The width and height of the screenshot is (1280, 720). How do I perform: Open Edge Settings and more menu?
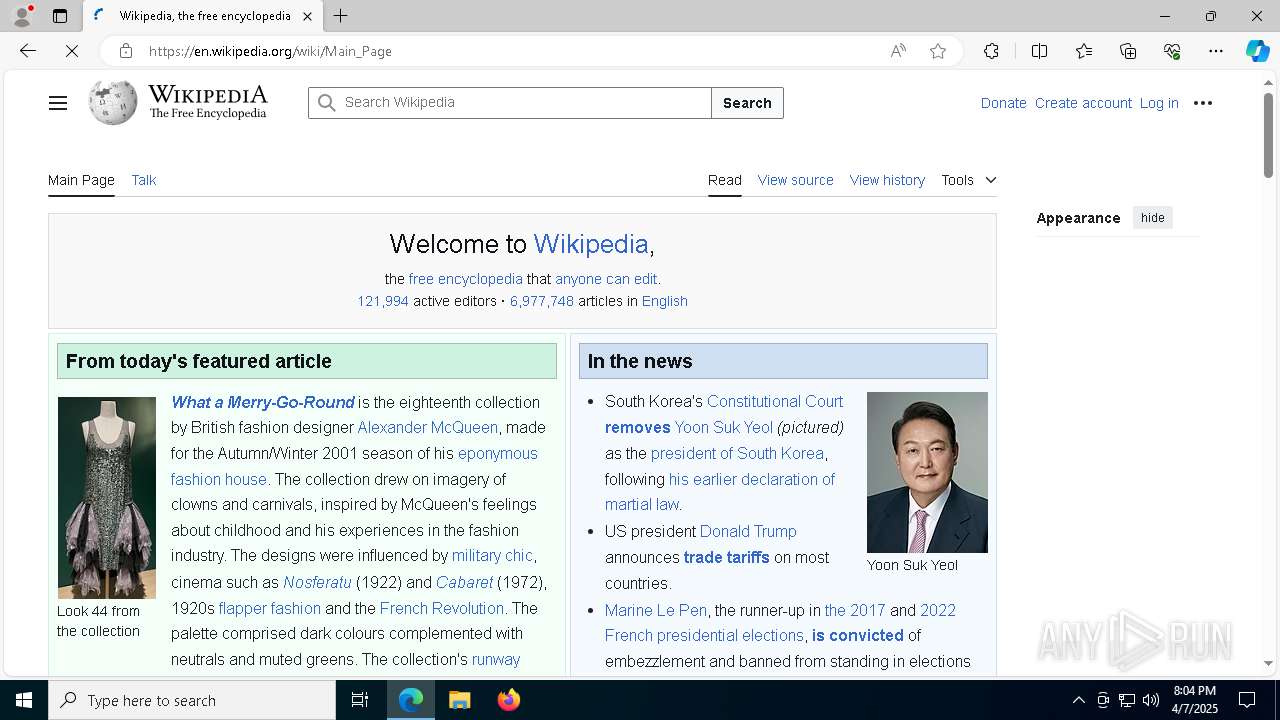click(1216, 51)
